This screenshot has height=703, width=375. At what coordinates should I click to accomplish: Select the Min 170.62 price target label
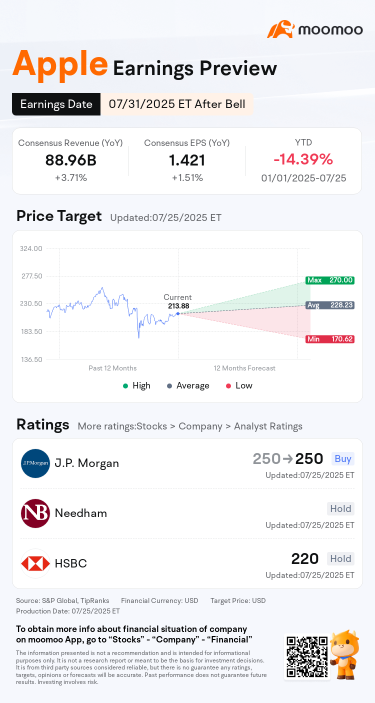click(330, 339)
